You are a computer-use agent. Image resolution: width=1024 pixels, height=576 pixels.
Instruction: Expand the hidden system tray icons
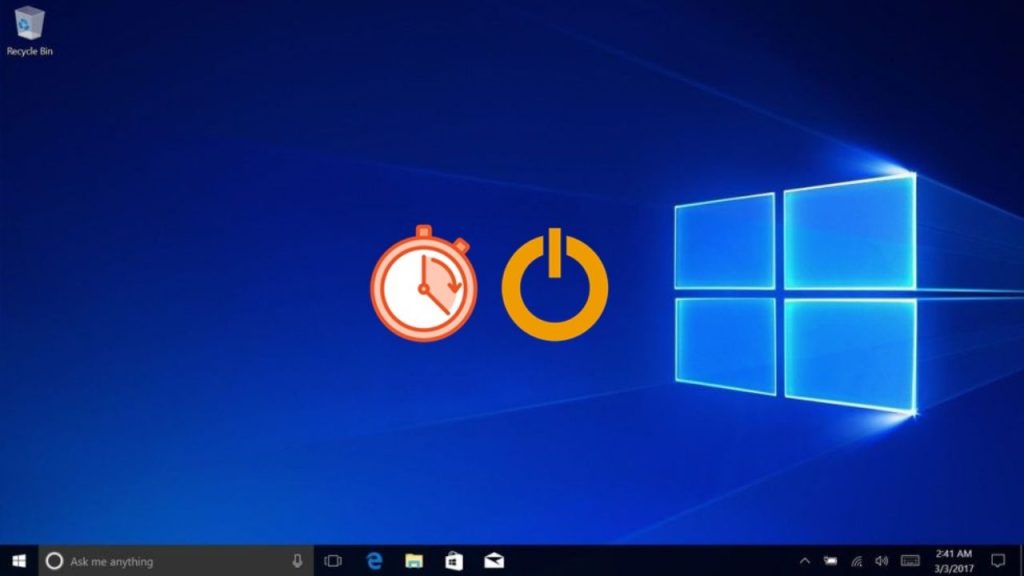click(805, 561)
